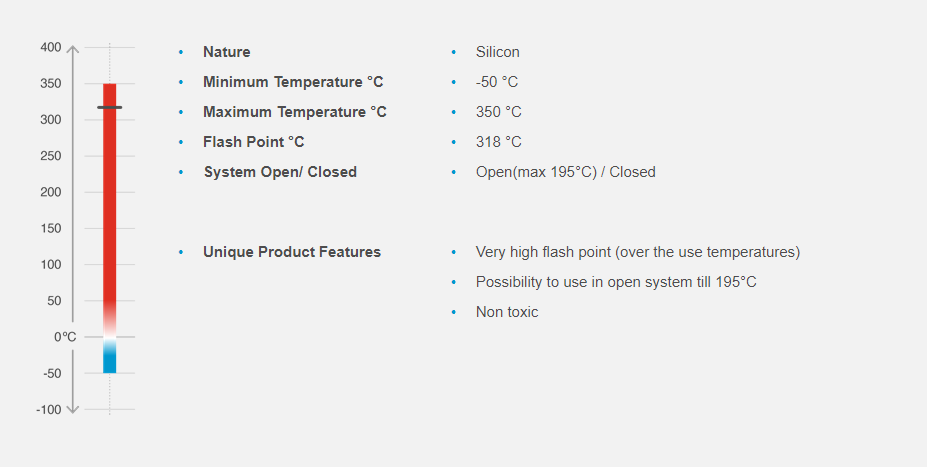Click the down arrow below temperature scale
Image resolution: width=927 pixels, height=467 pixels.
pos(72,409)
